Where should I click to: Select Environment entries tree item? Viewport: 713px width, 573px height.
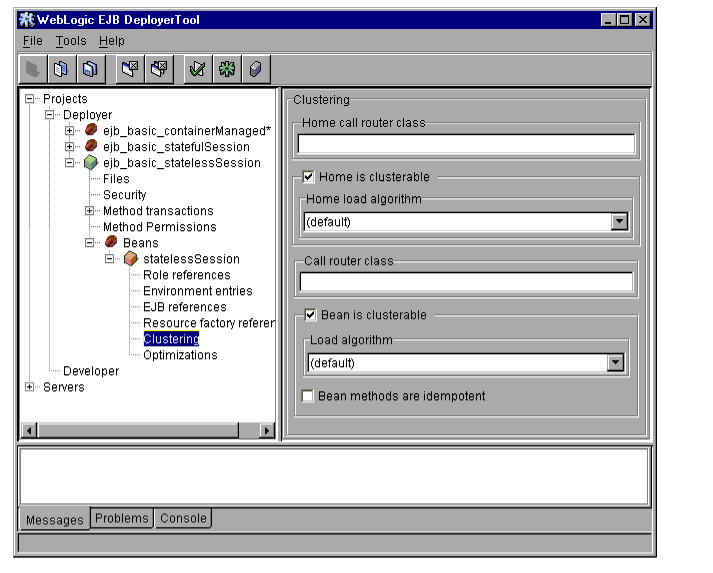point(197,291)
